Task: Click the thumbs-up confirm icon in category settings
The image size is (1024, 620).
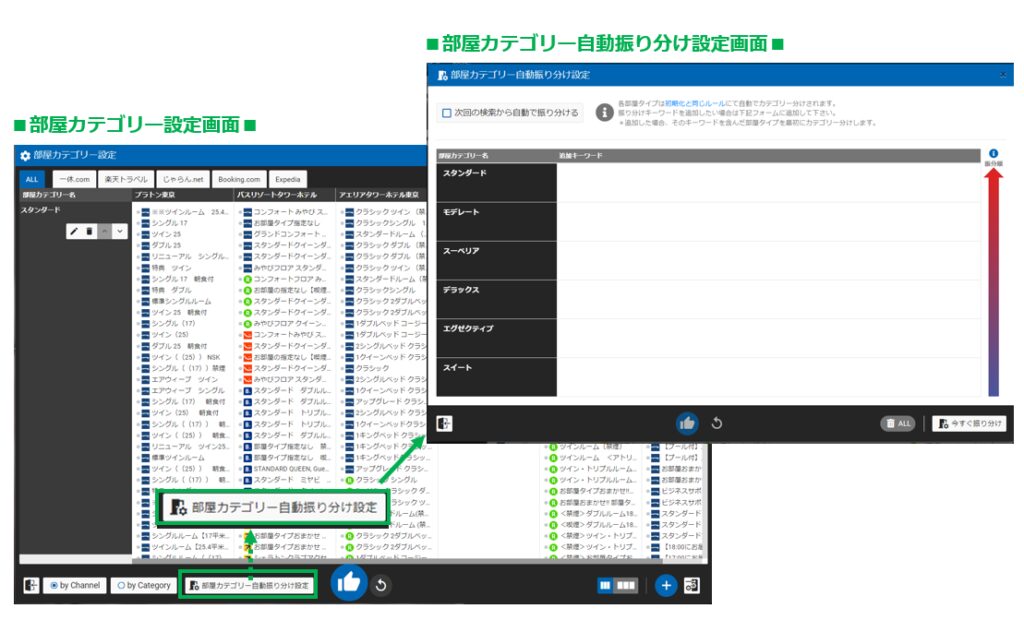Action: tap(347, 584)
